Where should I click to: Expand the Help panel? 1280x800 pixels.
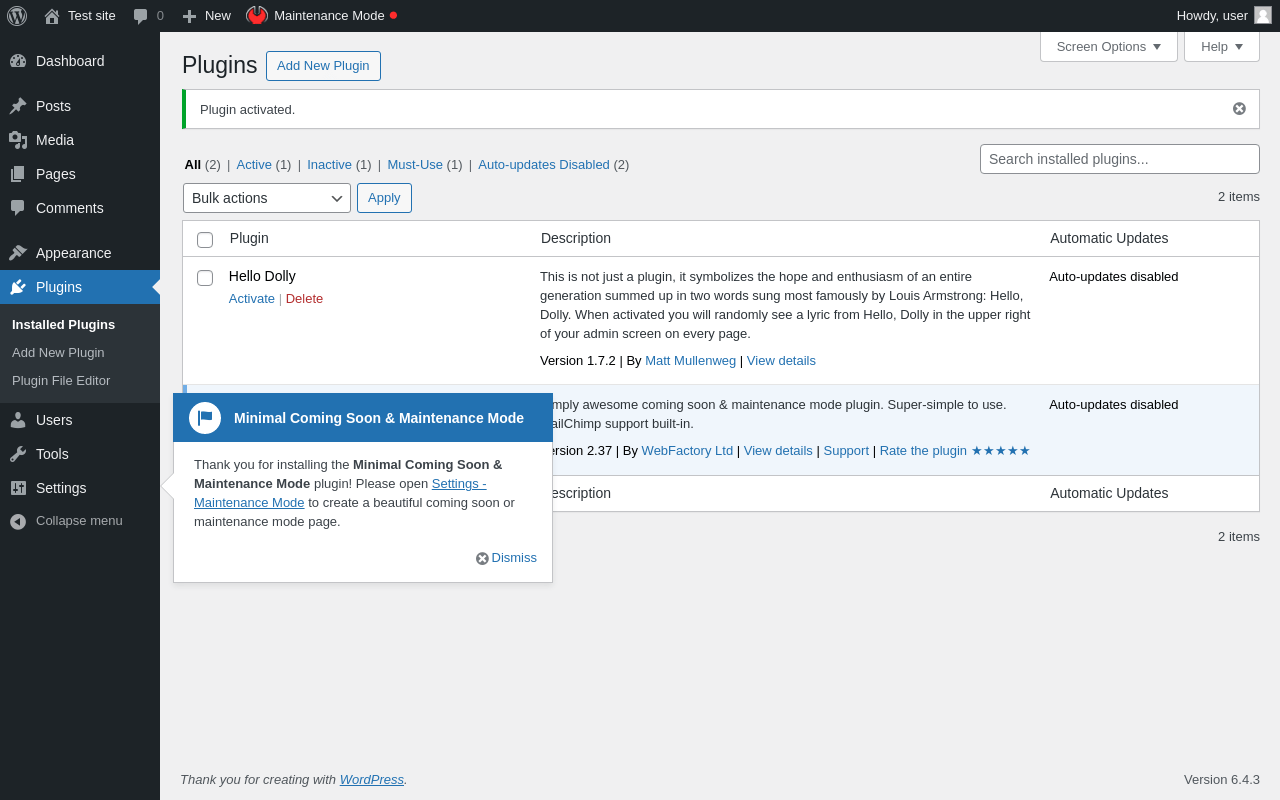[1222, 47]
